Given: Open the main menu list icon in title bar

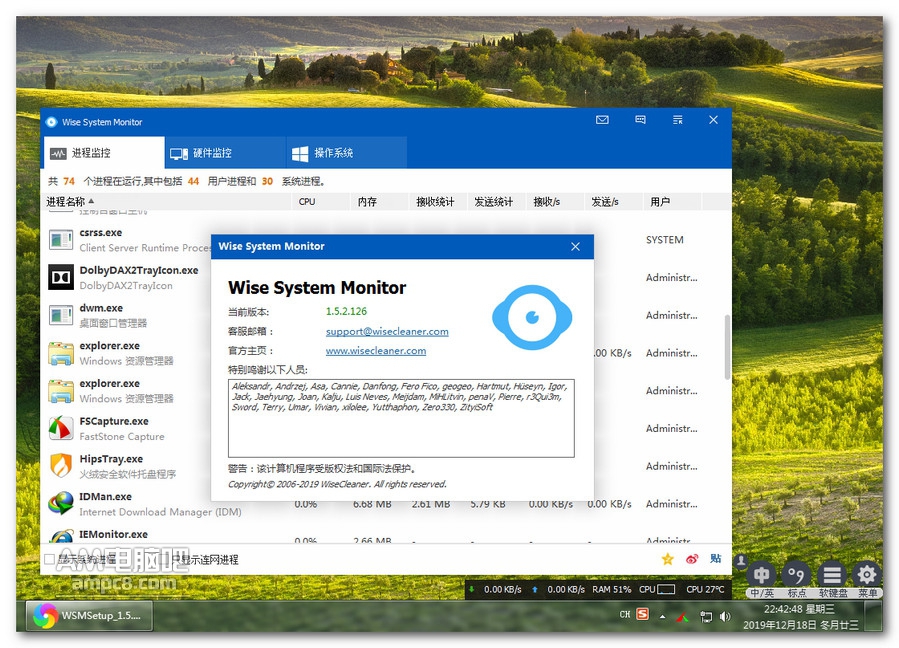Looking at the screenshot, I should 678,120.
